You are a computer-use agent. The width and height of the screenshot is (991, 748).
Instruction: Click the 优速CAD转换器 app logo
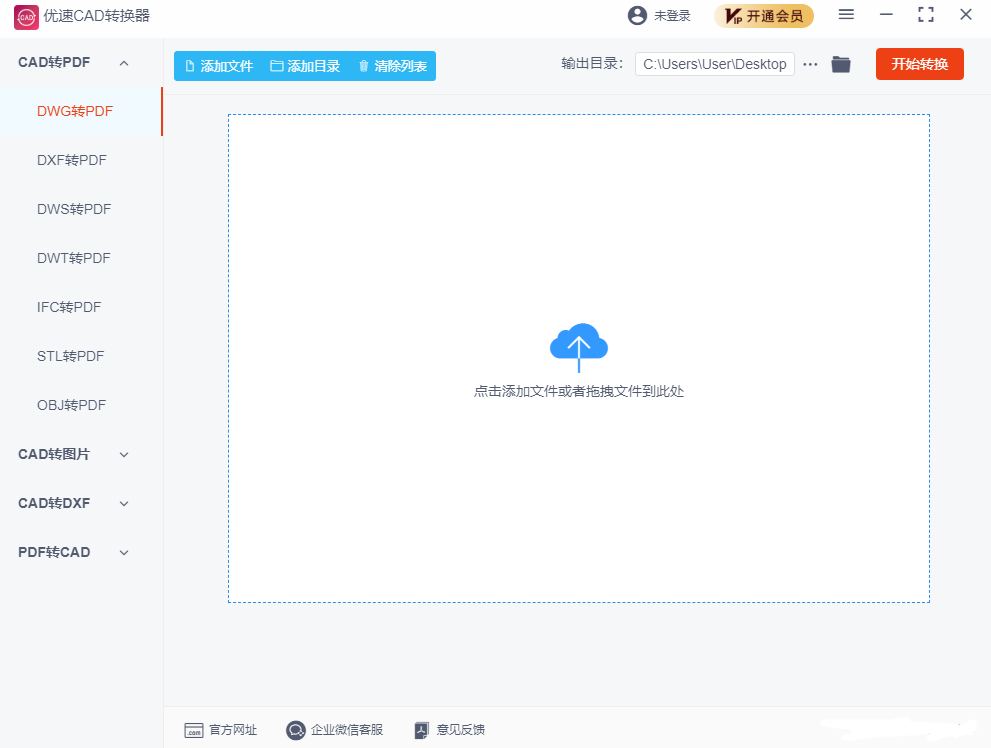coord(25,16)
